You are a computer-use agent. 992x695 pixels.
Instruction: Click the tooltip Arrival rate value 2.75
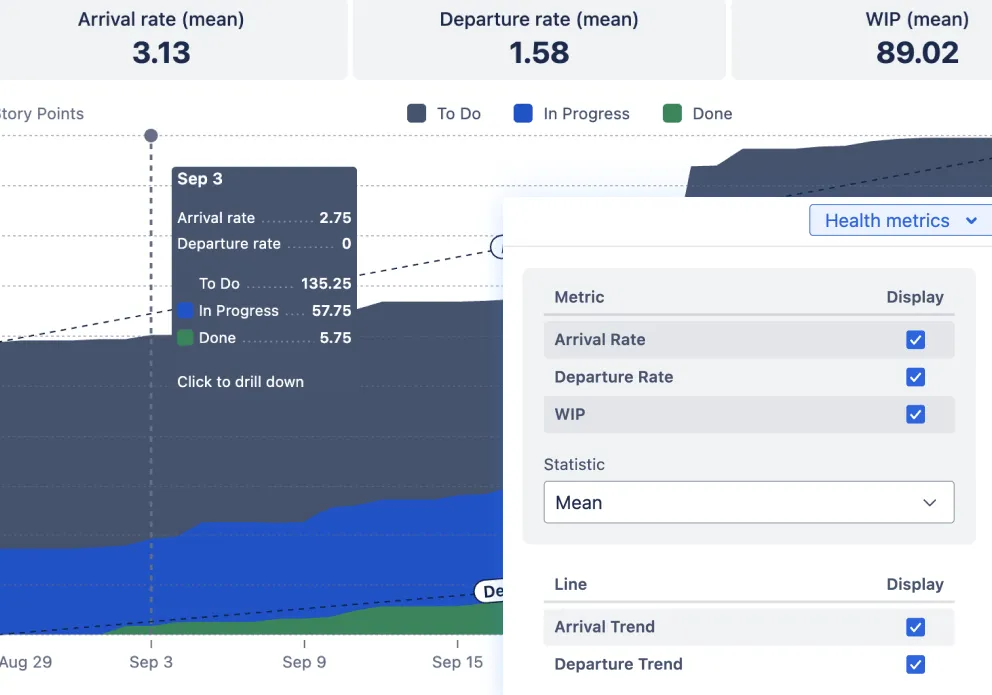click(x=335, y=218)
